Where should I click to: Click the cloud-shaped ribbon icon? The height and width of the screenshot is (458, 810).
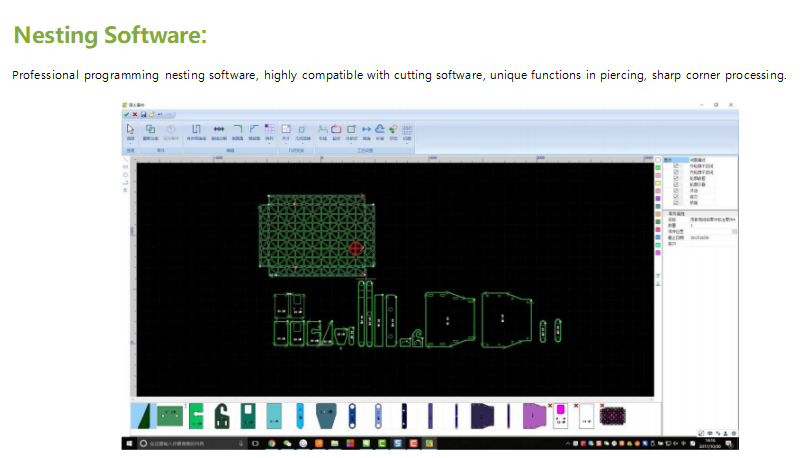point(380,129)
